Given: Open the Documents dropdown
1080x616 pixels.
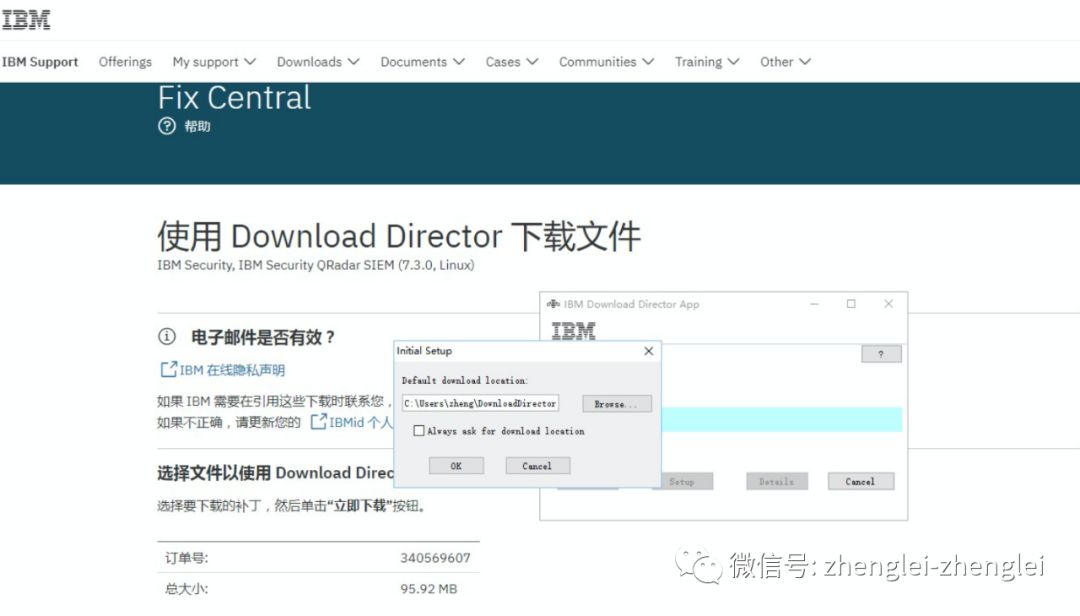Looking at the screenshot, I should [x=422, y=62].
